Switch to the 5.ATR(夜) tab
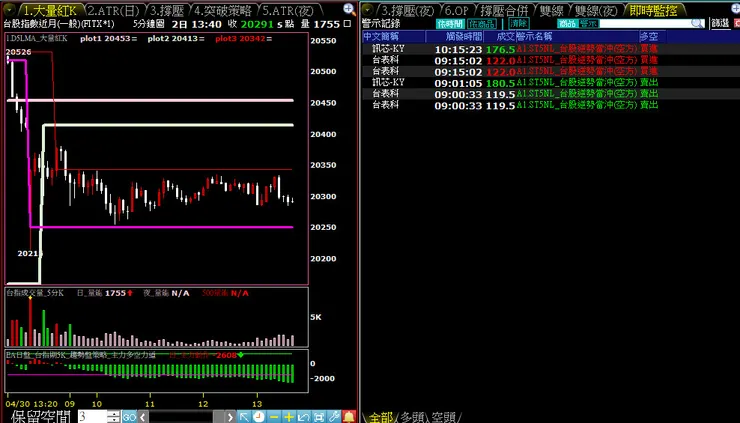Viewport: 740px width, 423px height. (288, 10)
